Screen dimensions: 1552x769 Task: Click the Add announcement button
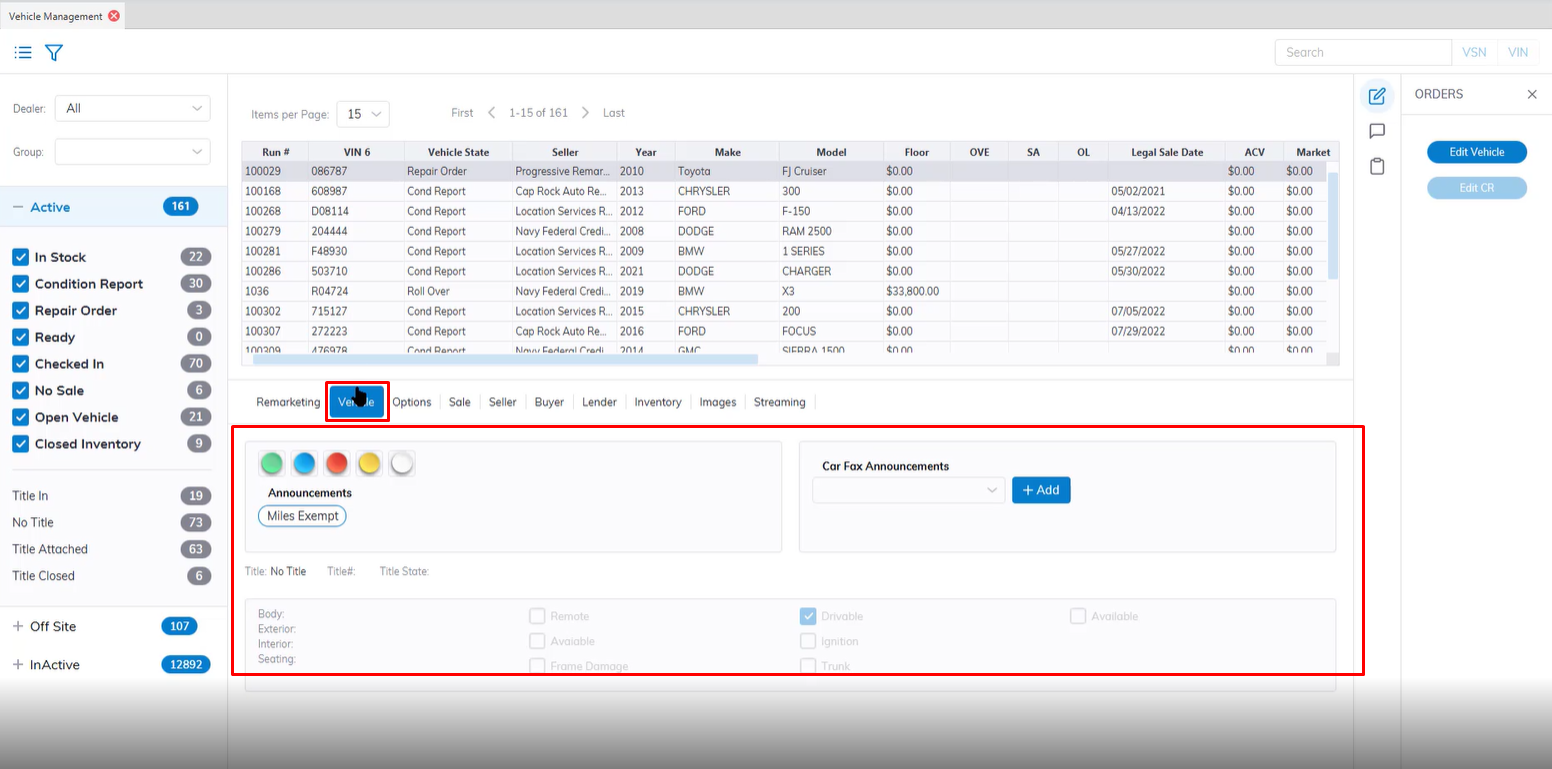(1041, 490)
